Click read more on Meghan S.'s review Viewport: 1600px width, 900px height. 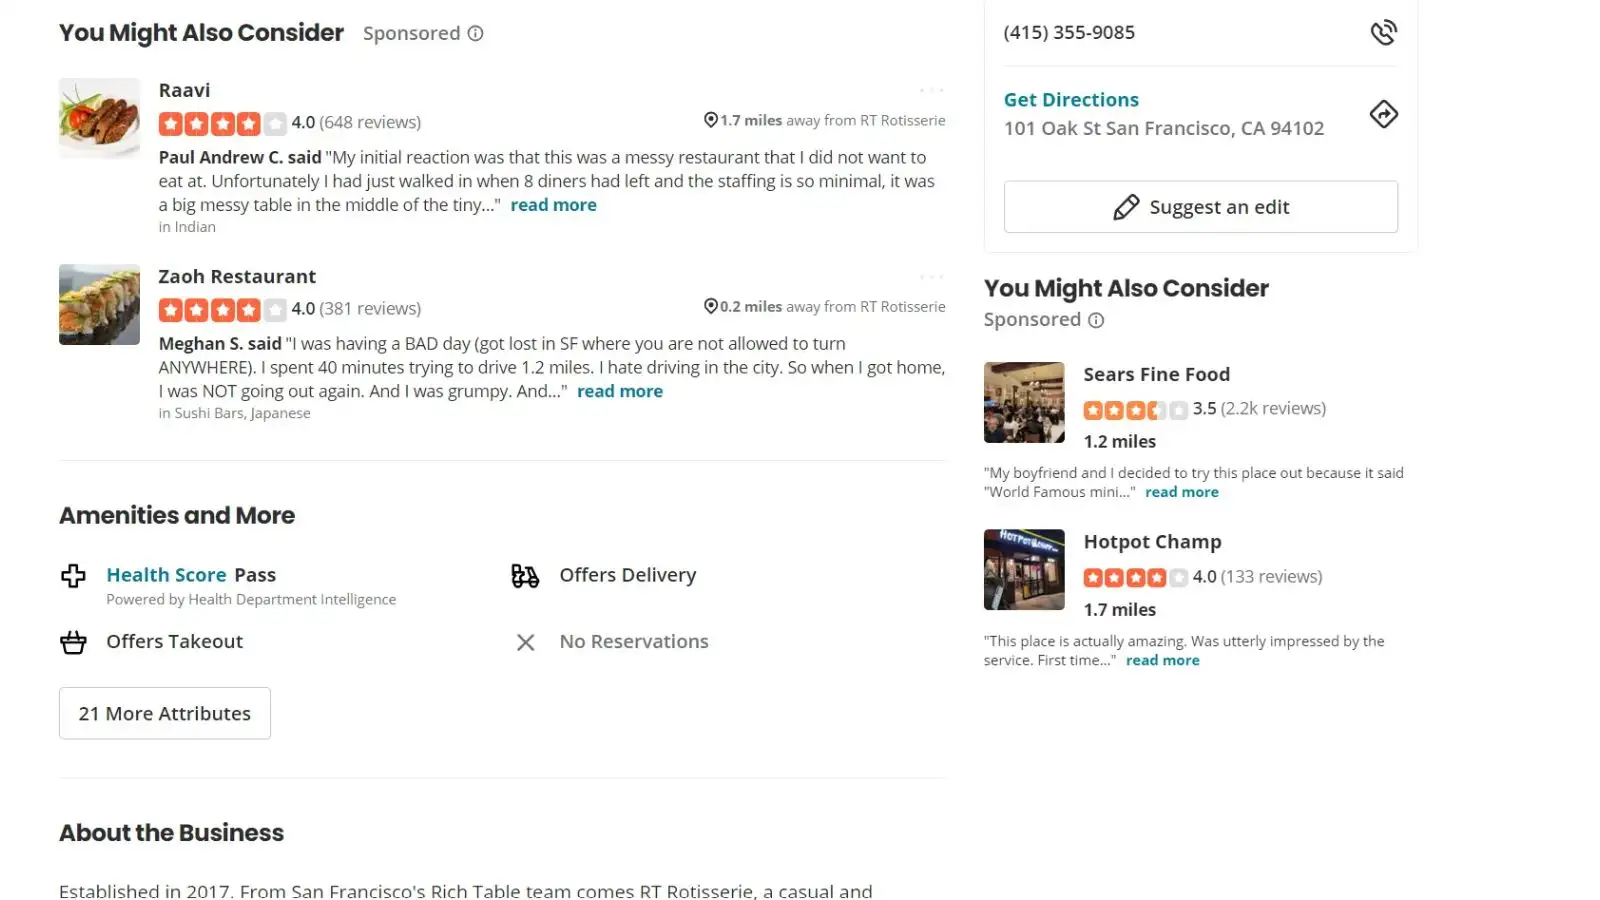[x=620, y=391]
